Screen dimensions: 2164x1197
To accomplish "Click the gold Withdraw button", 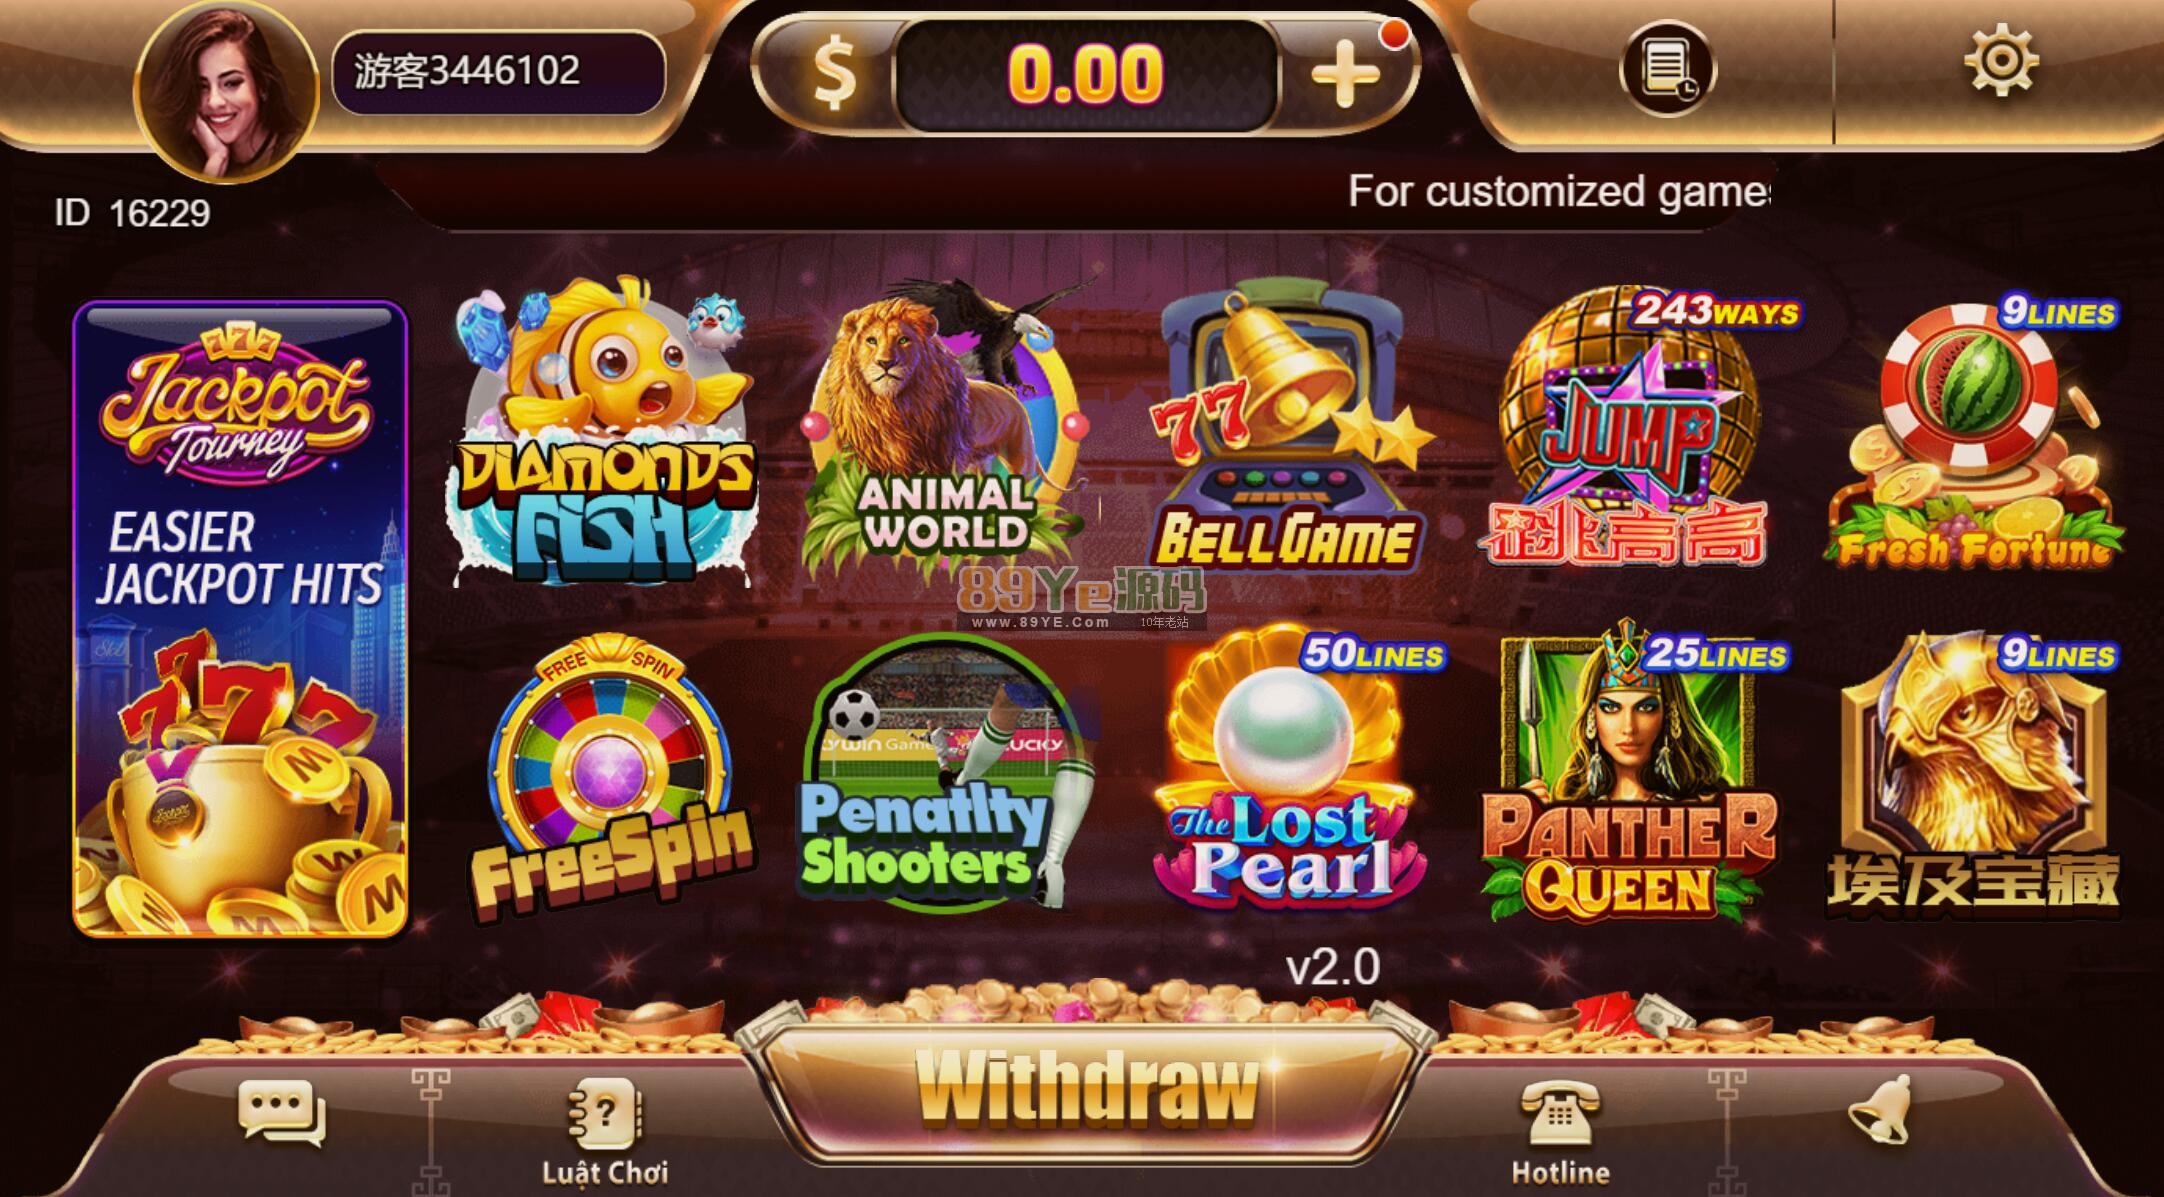I will point(1087,1090).
